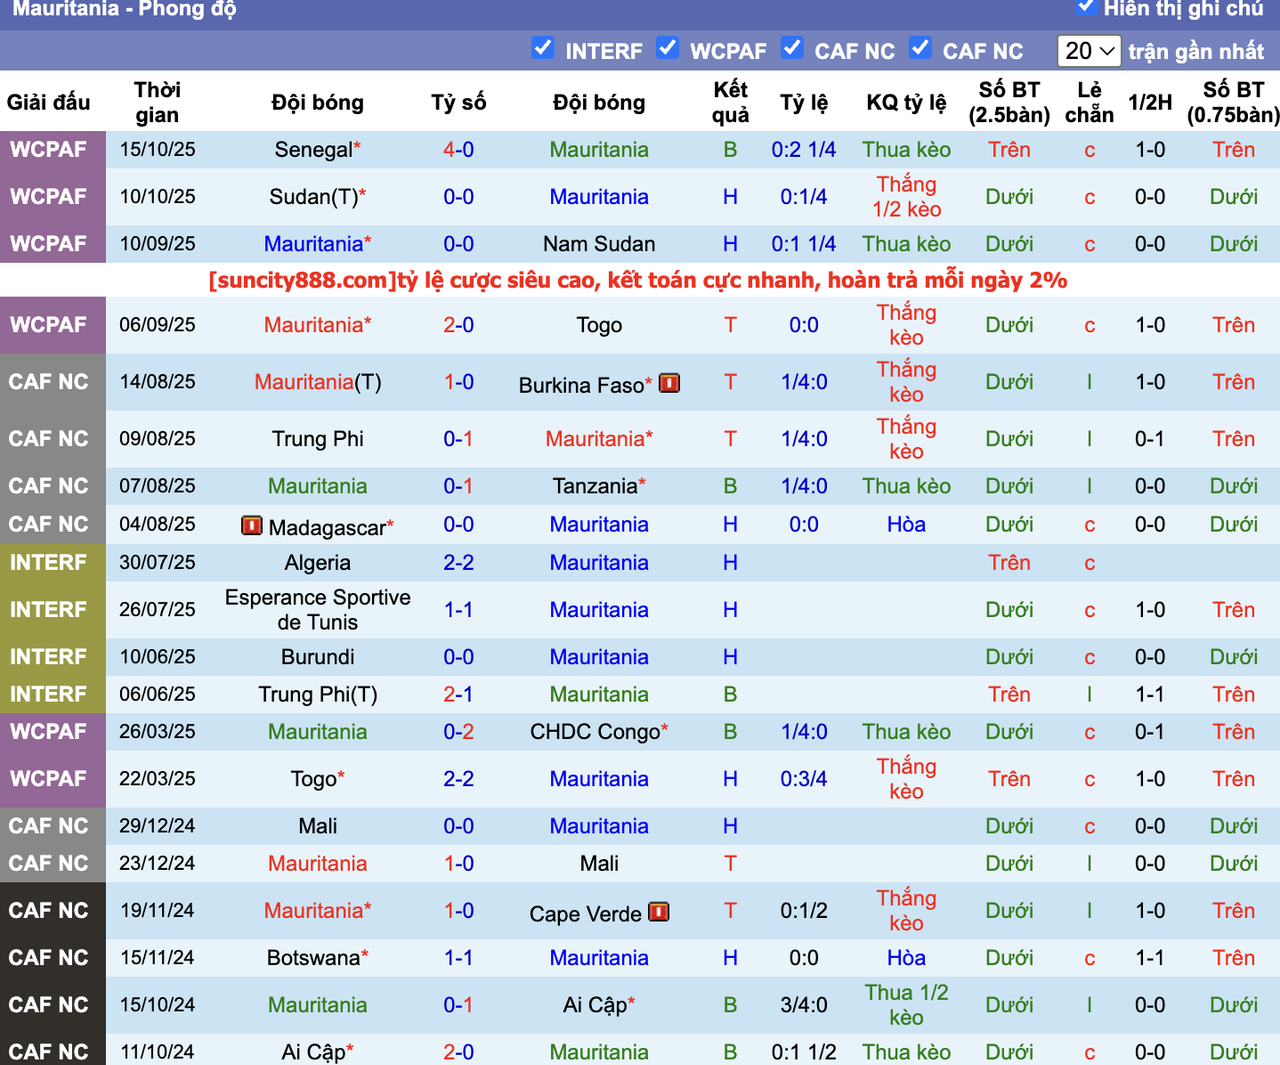Open Ai Cập away team on 15/10/24
The image size is (1280, 1065).
(x=595, y=1005)
